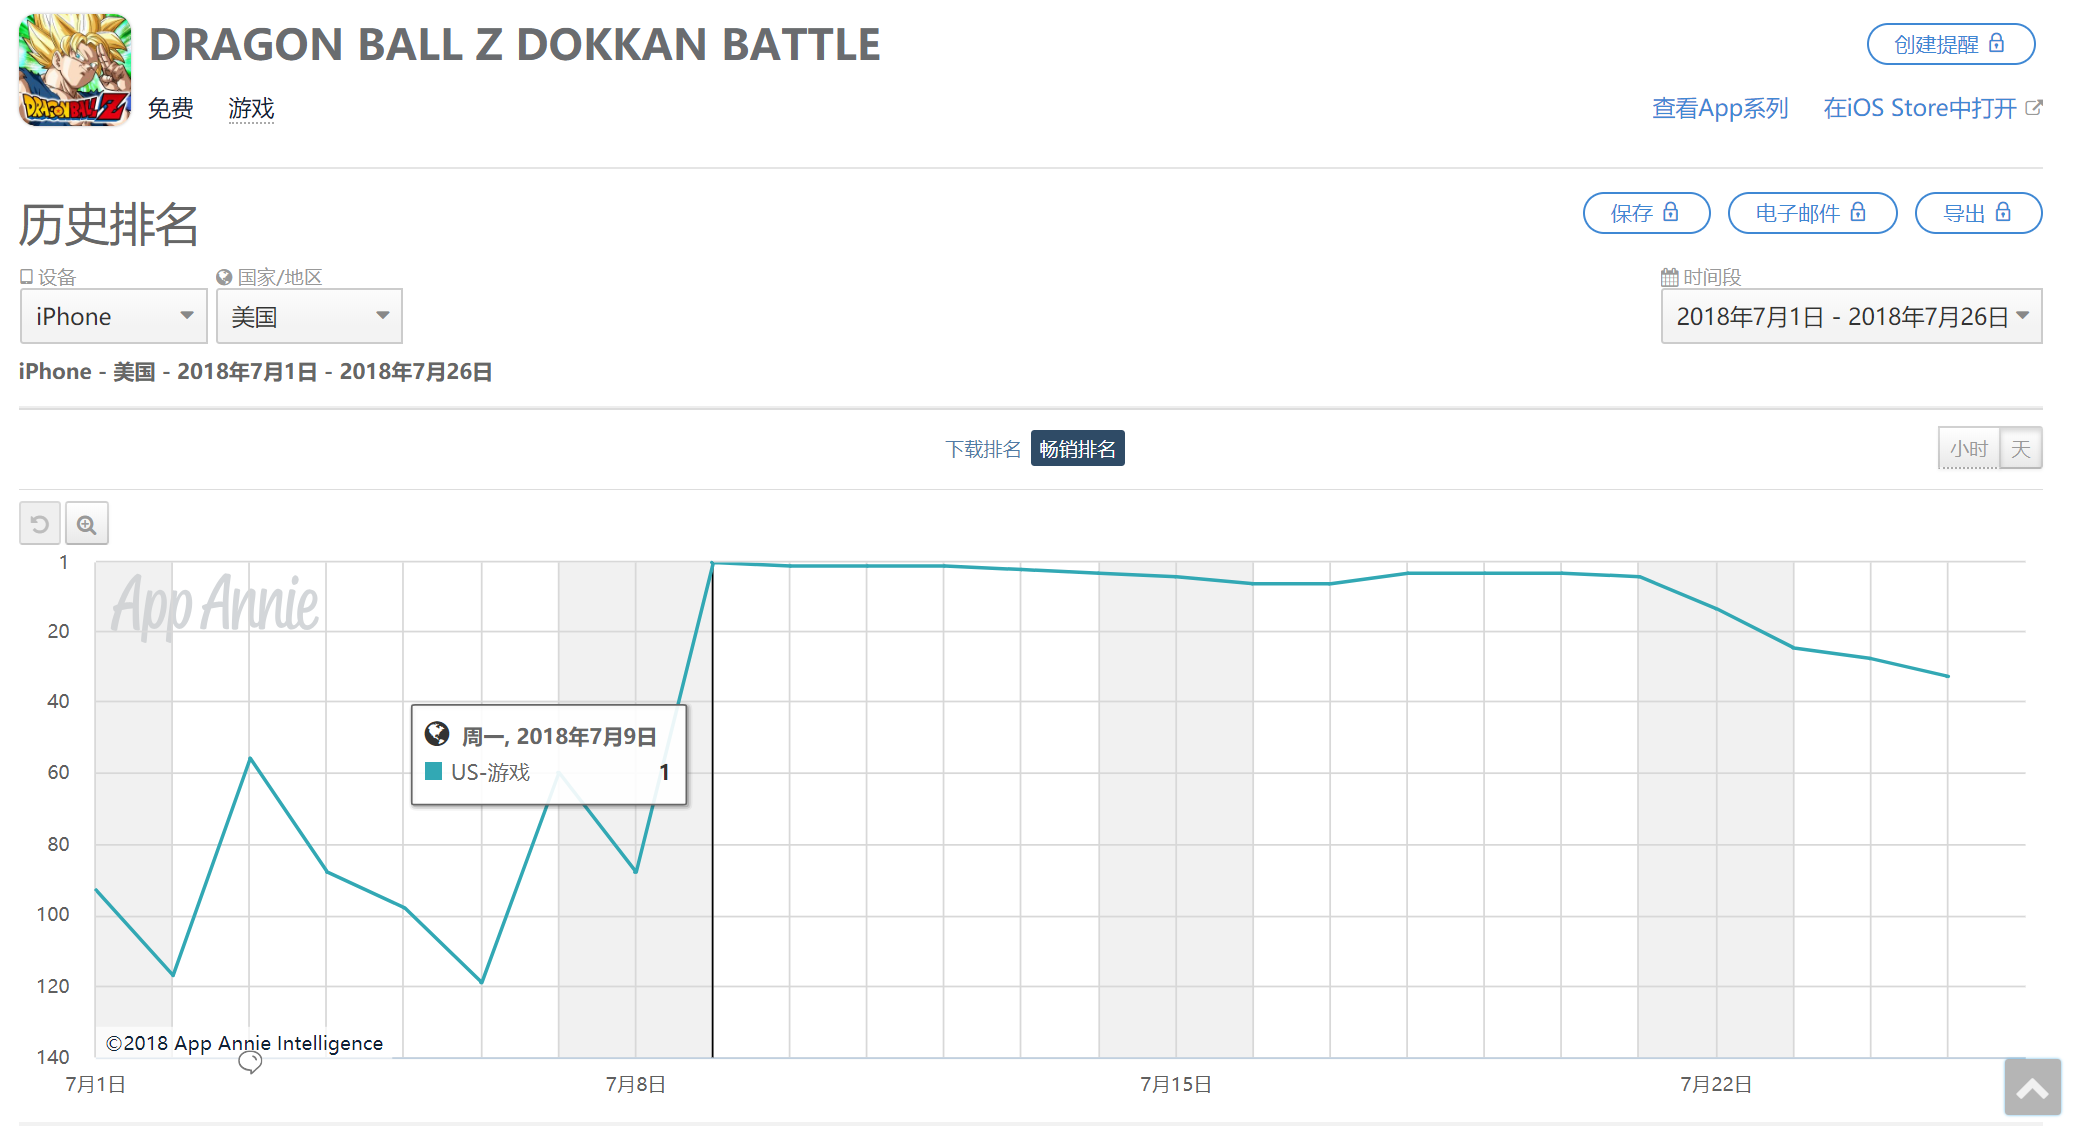Select the 下载排名 downloads ranking tab
The height and width of the screenshot is (1126, 2074).
pos(983,449)
